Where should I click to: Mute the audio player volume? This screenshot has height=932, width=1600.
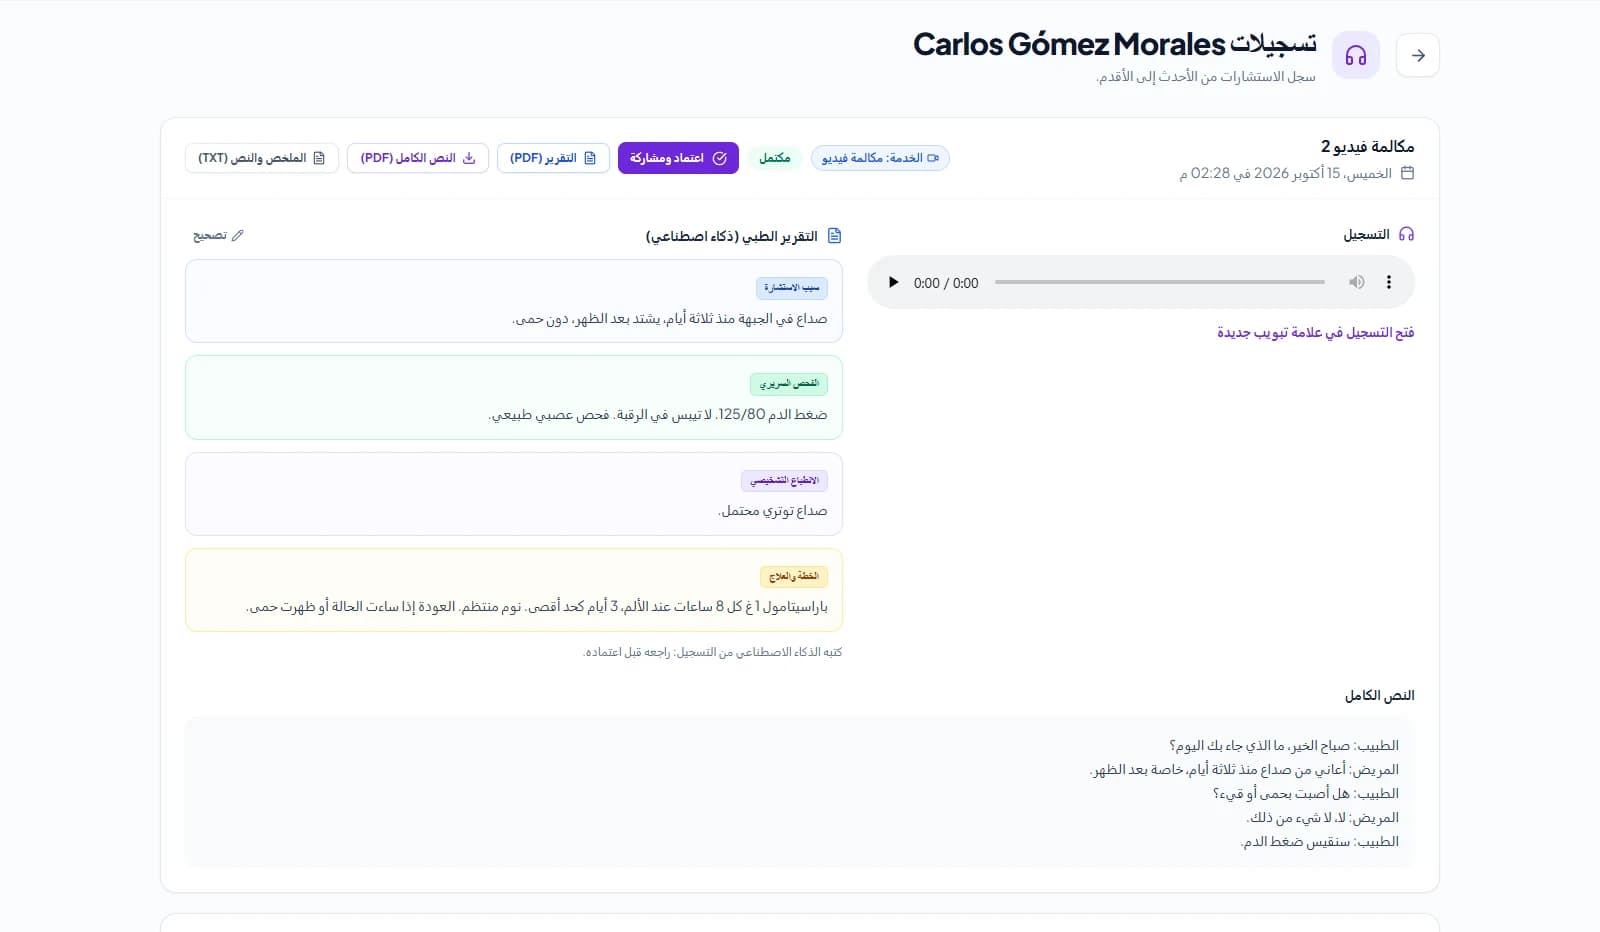pyautogui.click(x=1356, y=283)
